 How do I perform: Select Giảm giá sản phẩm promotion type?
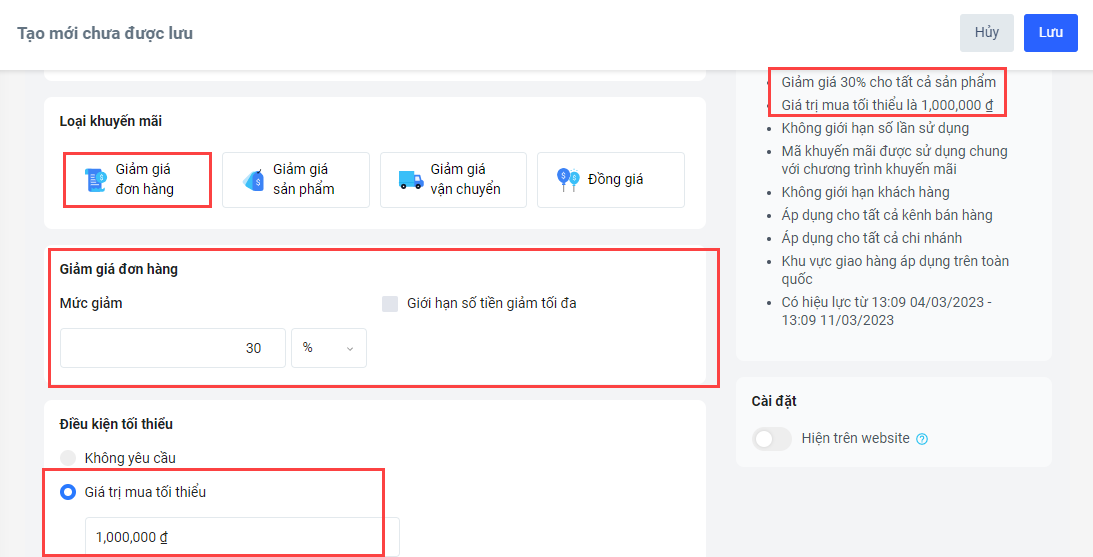(x=296, y=180)
